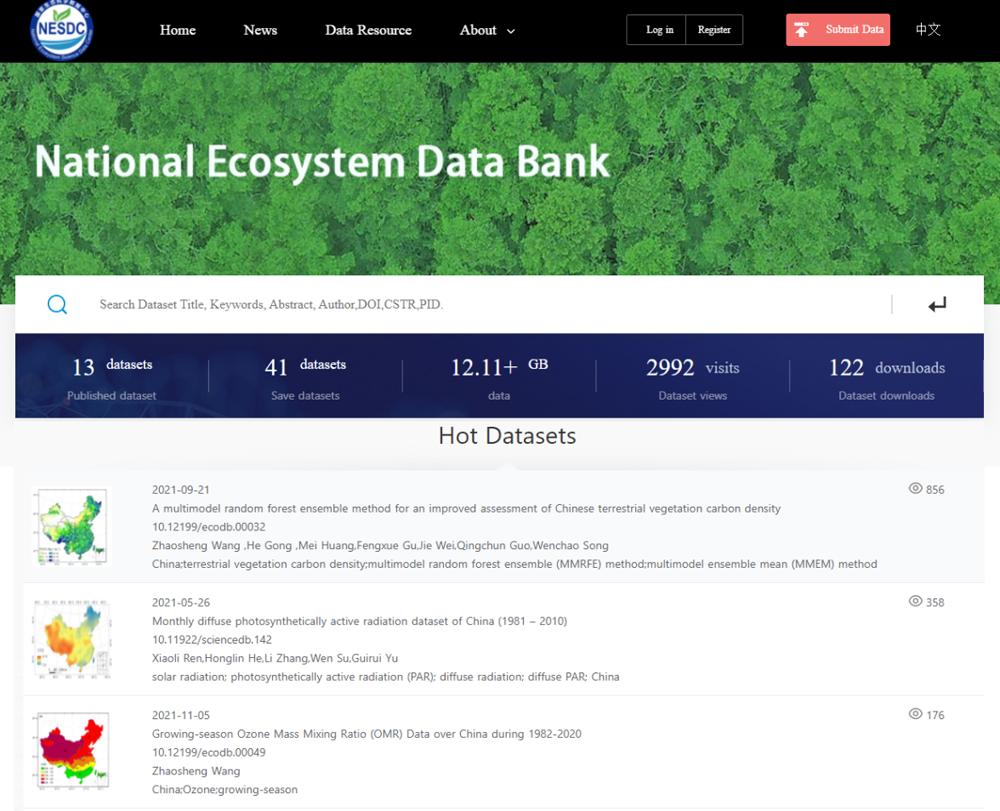Screen dimensions: 1000x811
Task: Open the terrestrial vegetation carbon density dataset title
Action: click(x=466, y=508)
